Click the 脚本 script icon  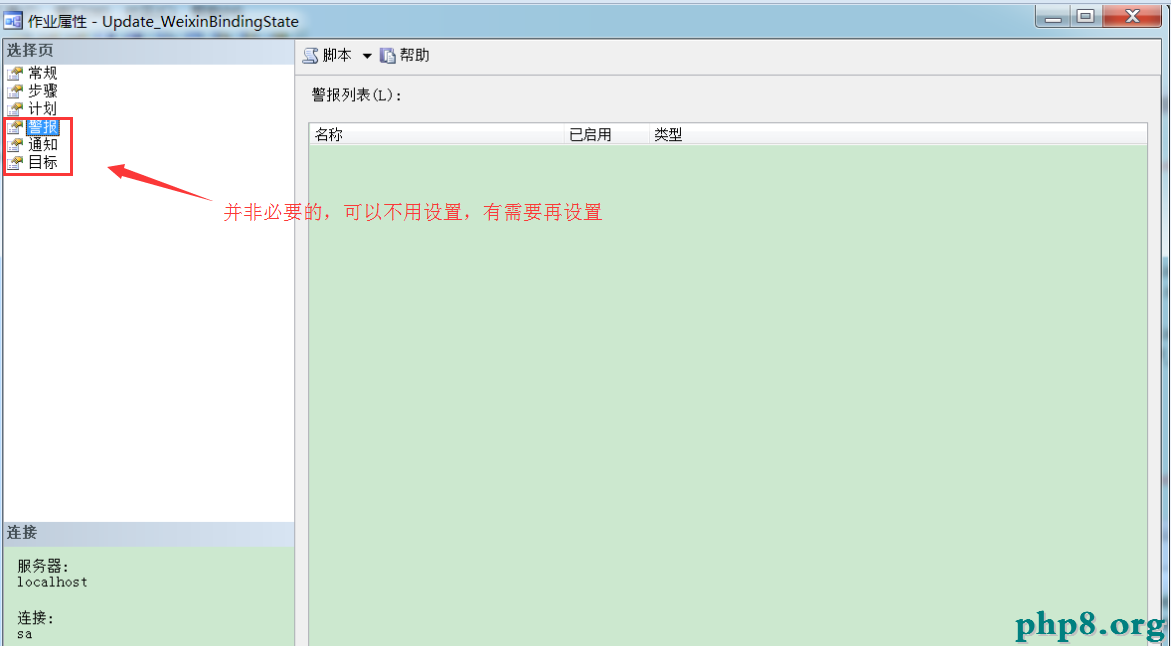[311, 56]
